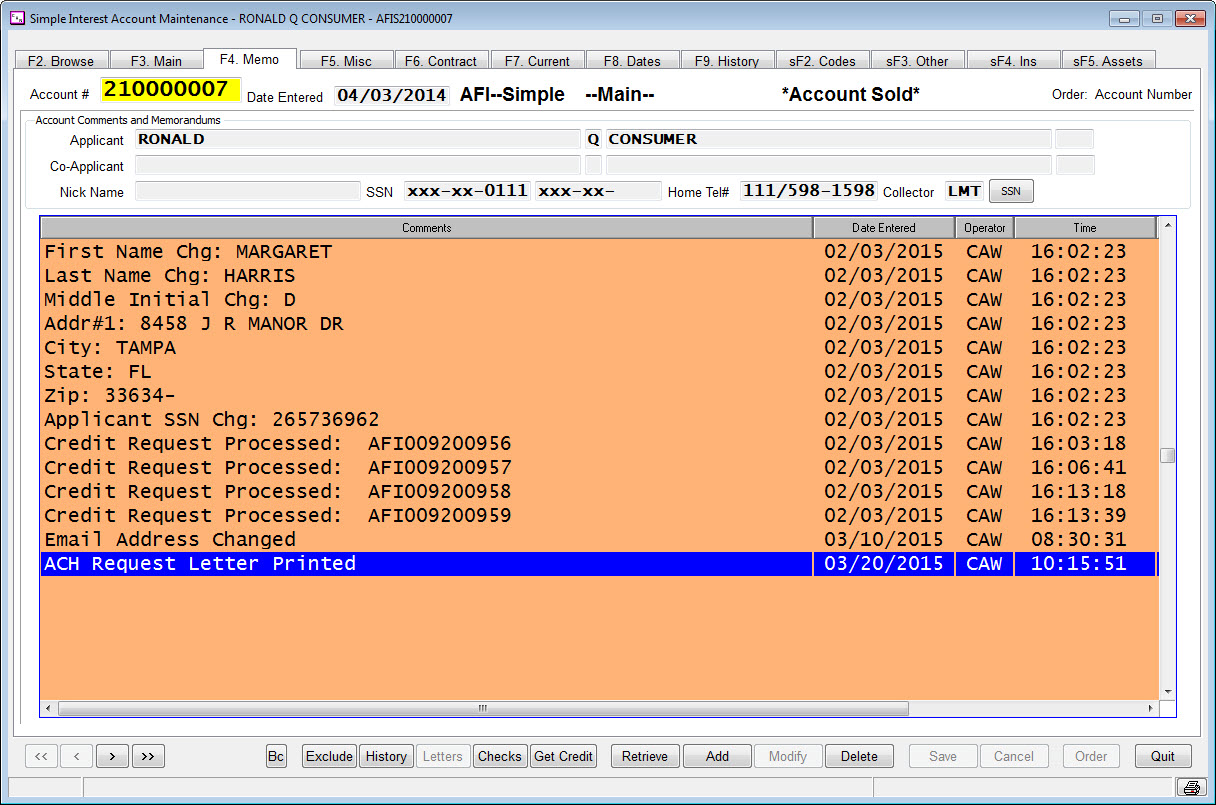Add a new memo entry

click(x=717, y=756)
